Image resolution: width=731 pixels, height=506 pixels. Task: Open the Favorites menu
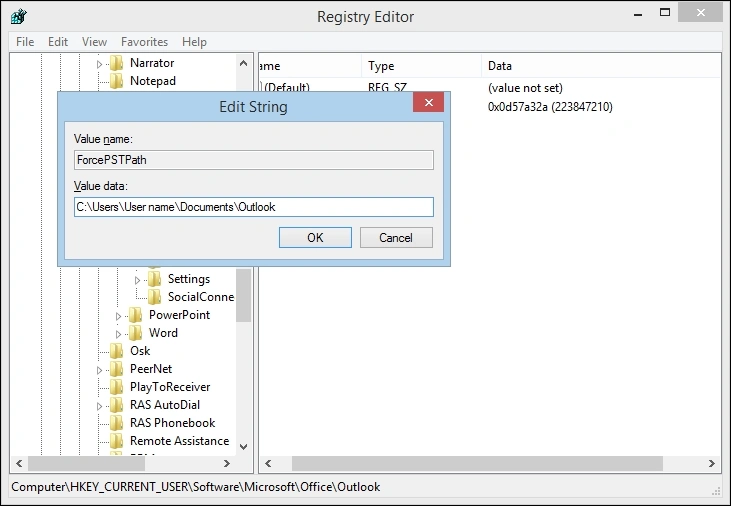coord(145,42)
